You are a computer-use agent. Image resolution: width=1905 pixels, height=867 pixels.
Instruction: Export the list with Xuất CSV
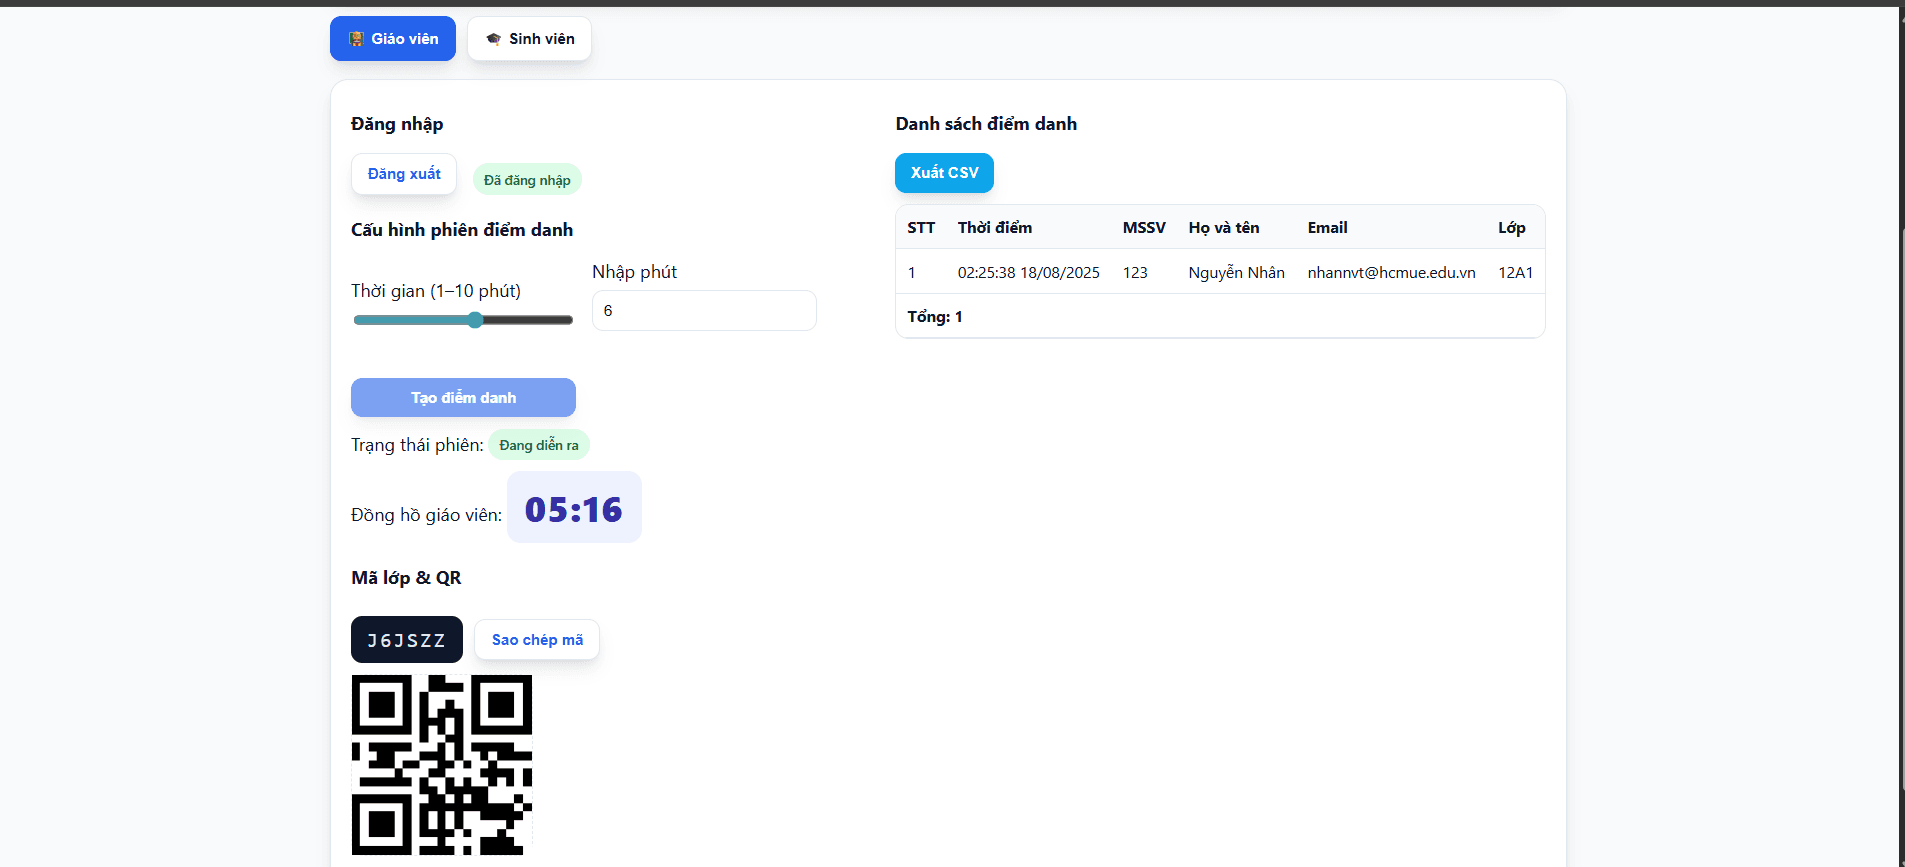click(944, 172)
